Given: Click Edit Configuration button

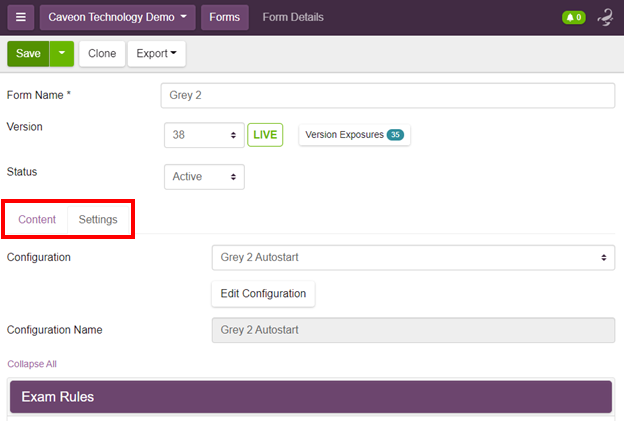Looking at the screenshot, I should point(263,294).
